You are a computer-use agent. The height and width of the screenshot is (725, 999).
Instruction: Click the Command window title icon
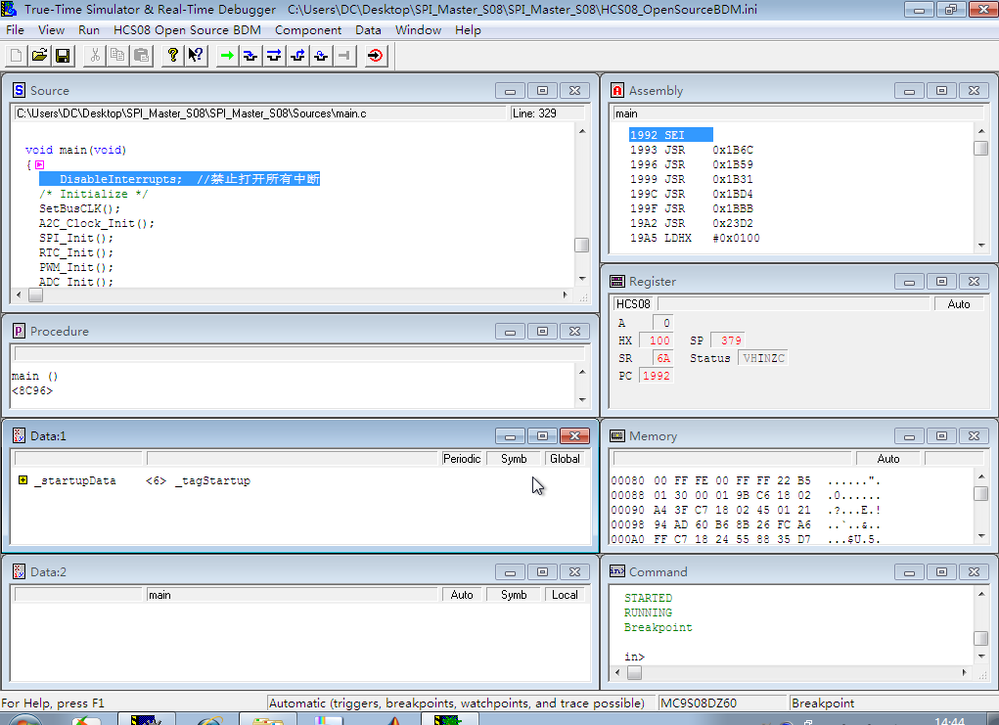(x=617, y=571)
